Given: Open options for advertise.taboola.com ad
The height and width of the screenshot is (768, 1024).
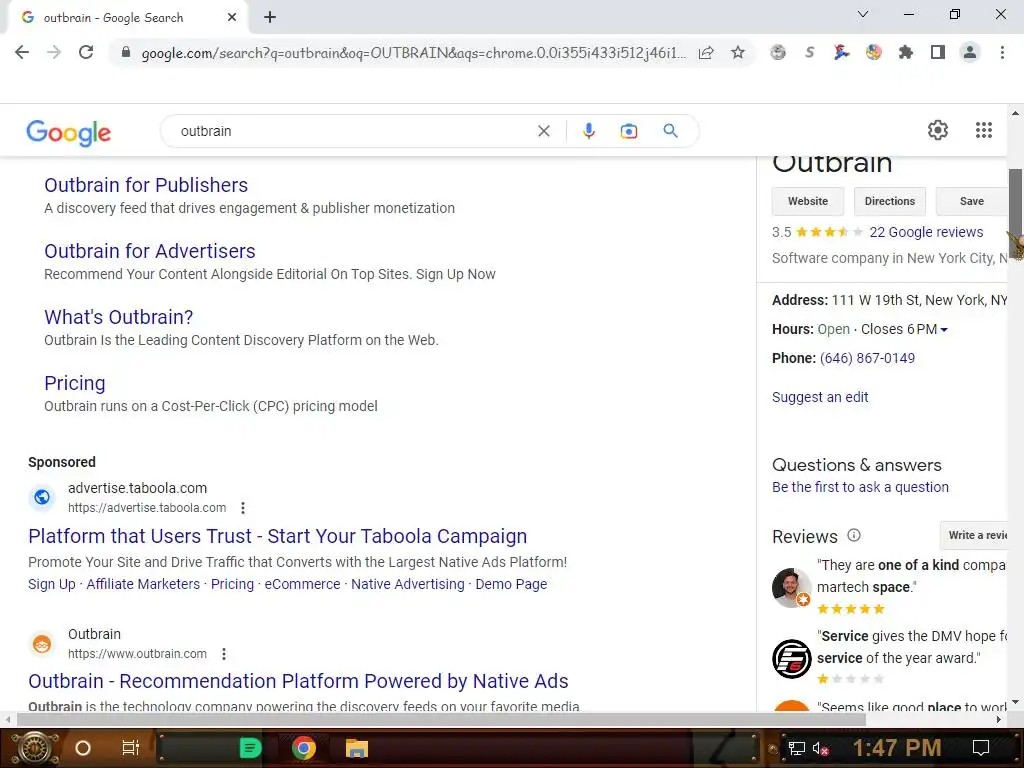Looking at the screenshot, I should [x=243, y=507].
